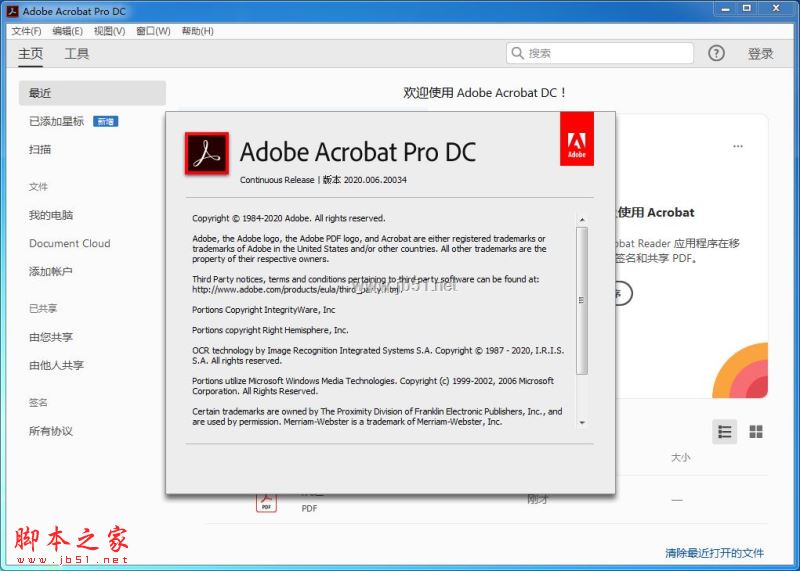Click 清除最近打开的文件 link
This screenshot has width=800, height=571.
point(714,553)
